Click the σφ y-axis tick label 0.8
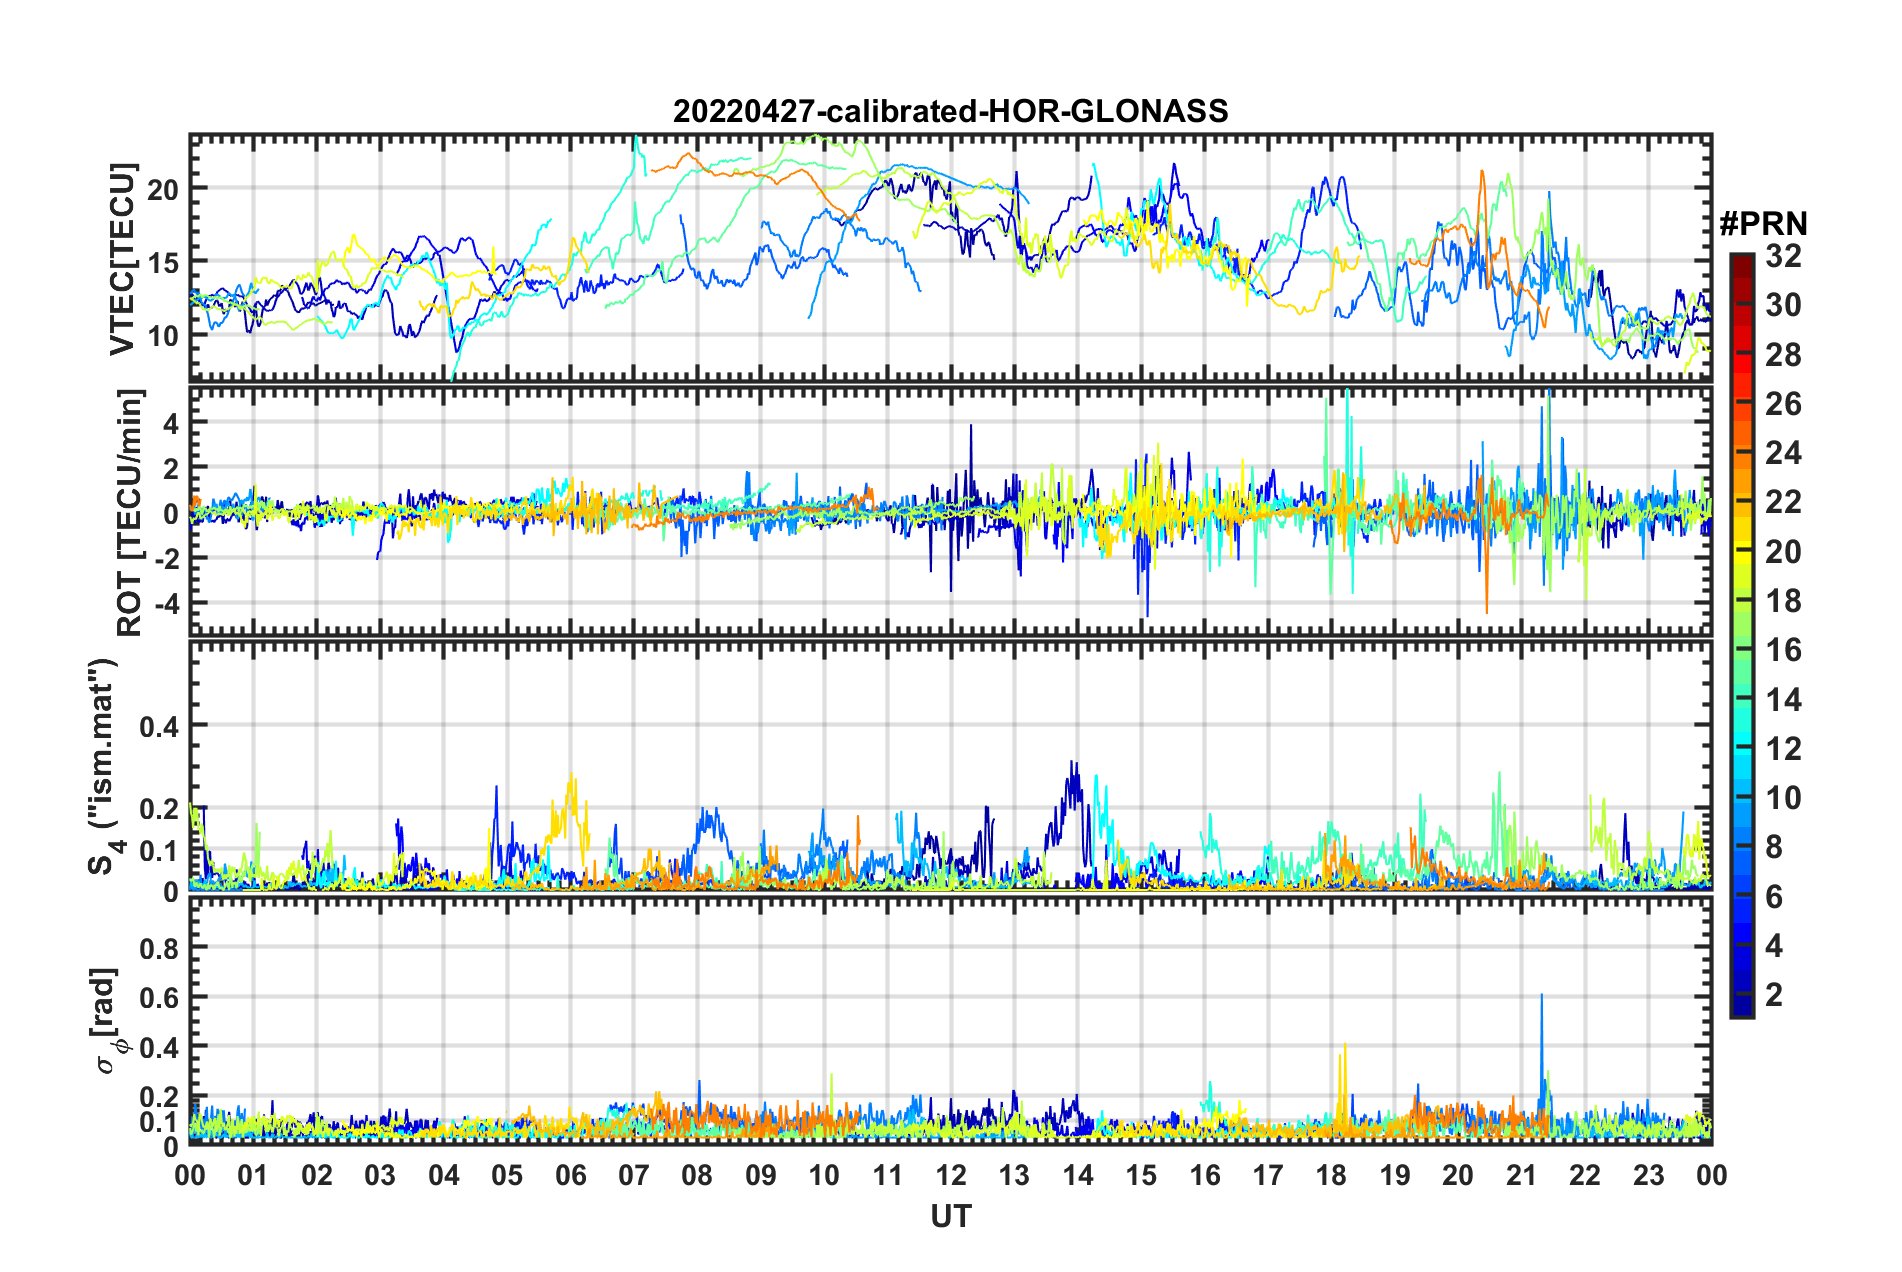Screen dimensions: 1902x1272 [x=159, y=947]
